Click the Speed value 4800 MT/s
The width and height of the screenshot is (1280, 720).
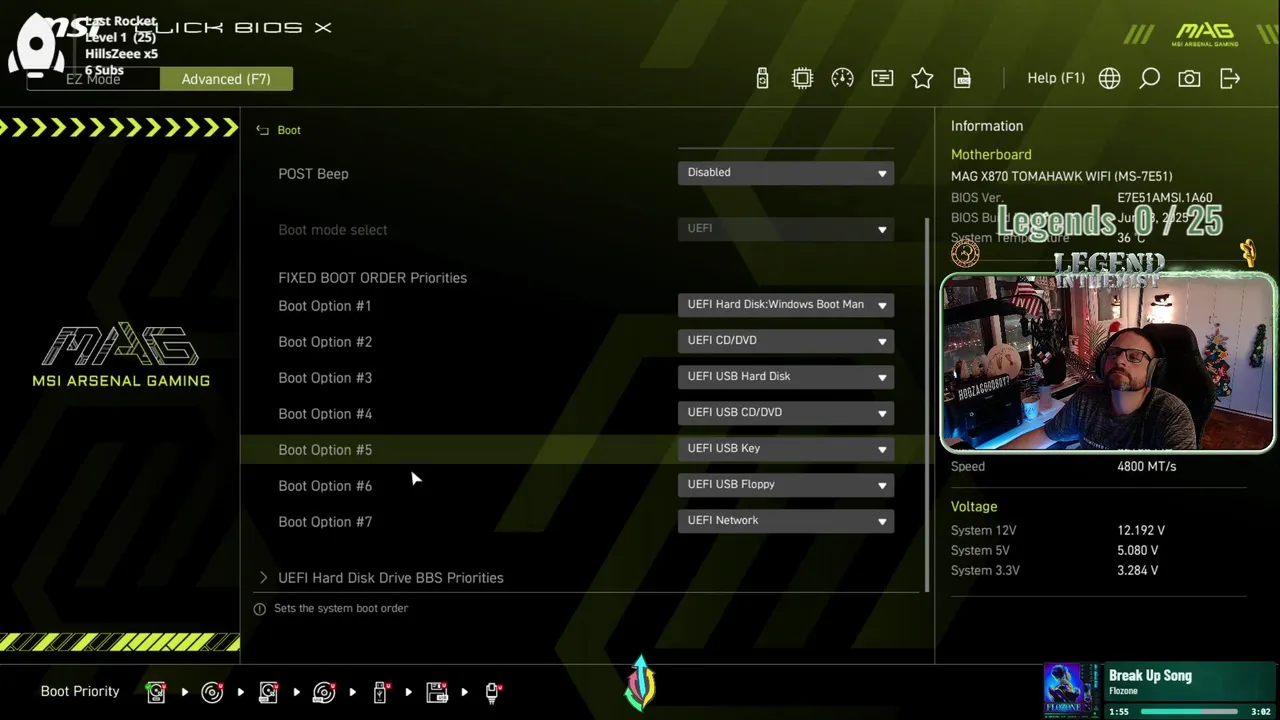click(1146, 466)
